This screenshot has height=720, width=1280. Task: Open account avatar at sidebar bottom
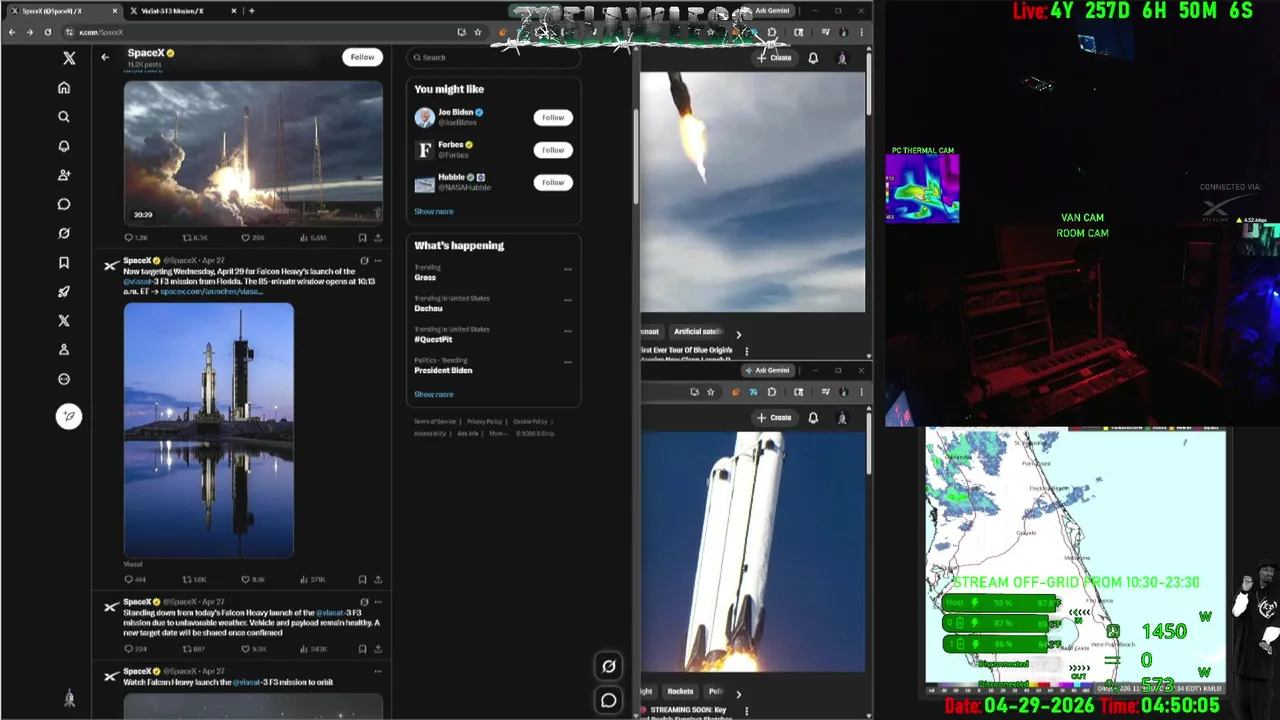[69, 699]
